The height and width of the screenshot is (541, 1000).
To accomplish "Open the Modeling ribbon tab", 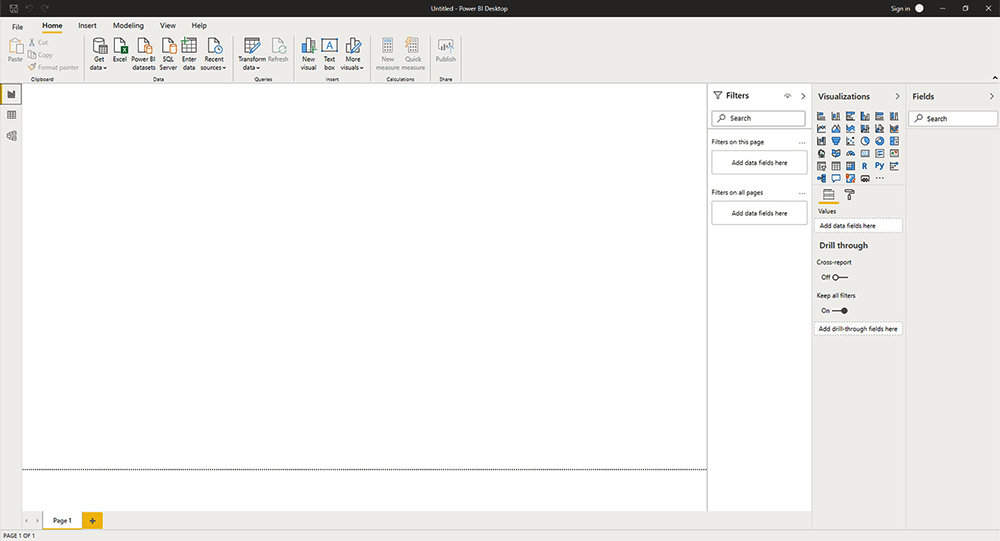I will (x=128, y=26).
